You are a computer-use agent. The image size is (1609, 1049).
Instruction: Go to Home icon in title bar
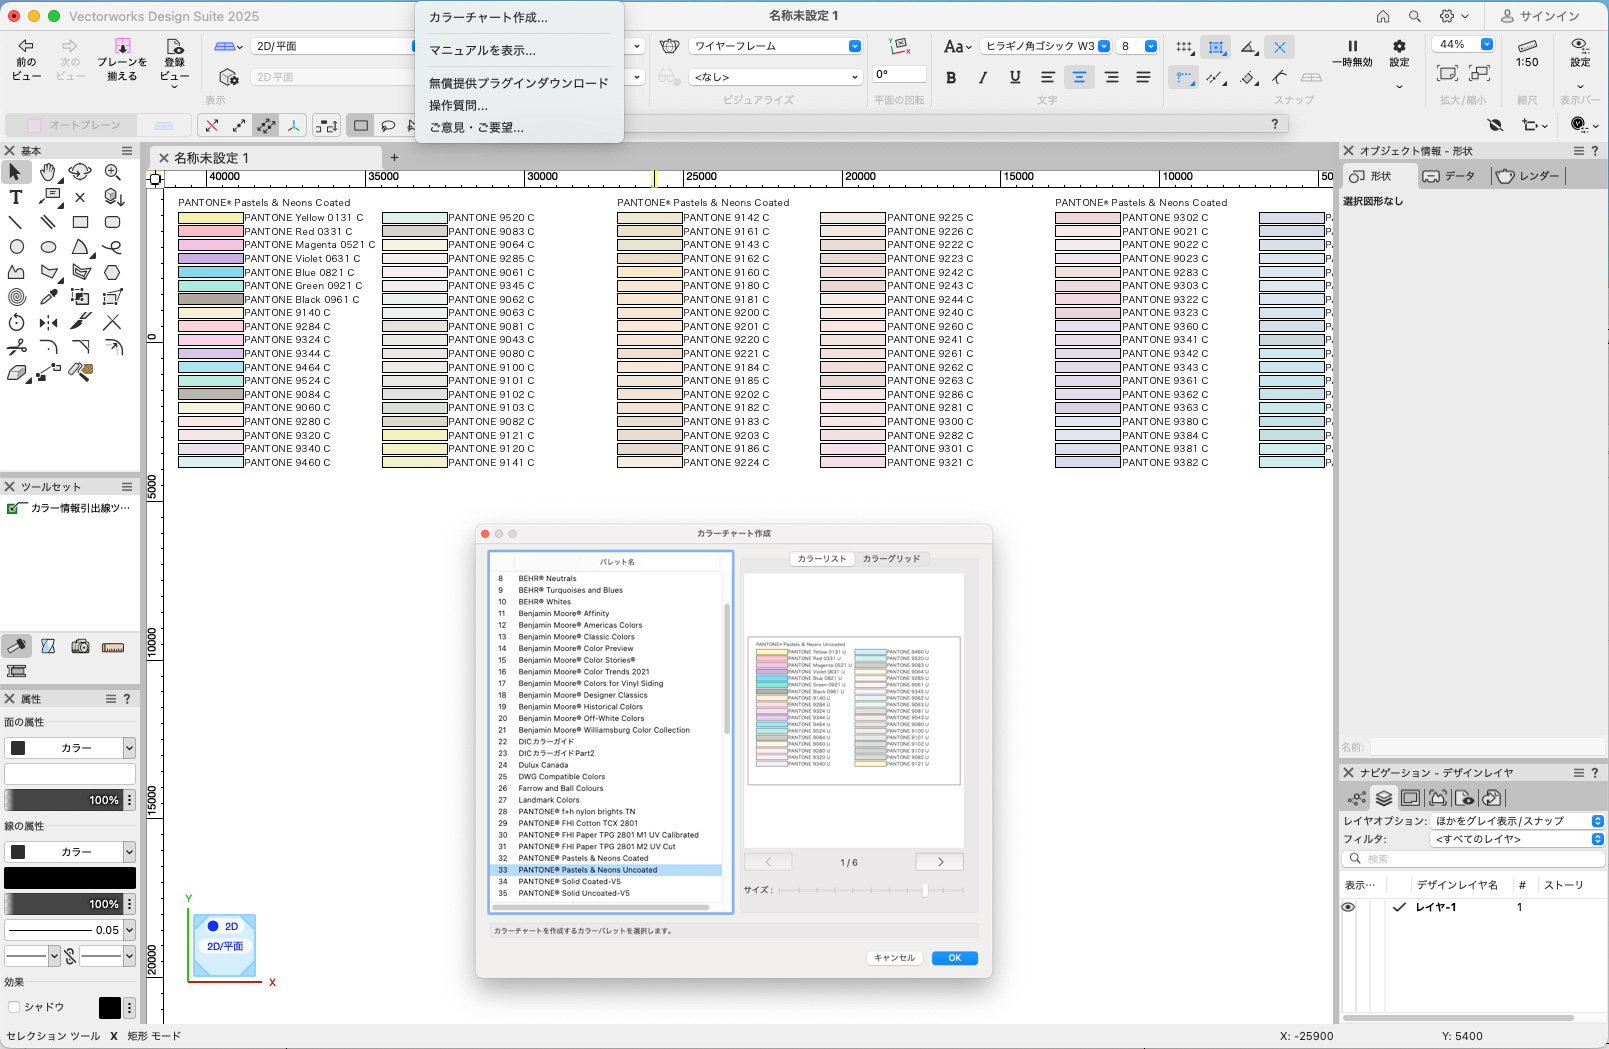pos(1383,16)
